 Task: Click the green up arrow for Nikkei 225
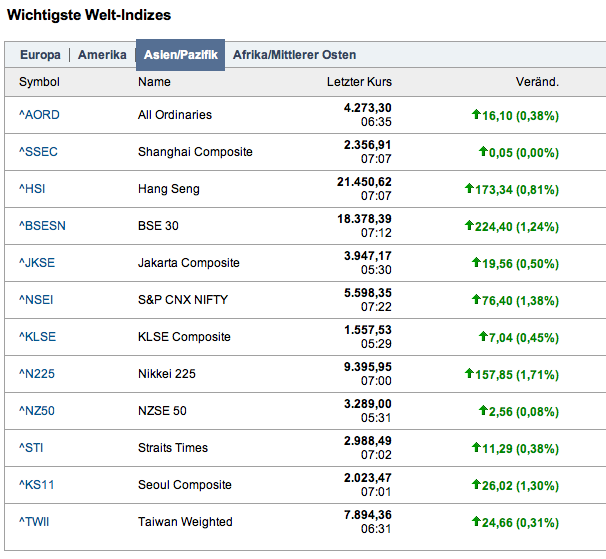[470, 374]
